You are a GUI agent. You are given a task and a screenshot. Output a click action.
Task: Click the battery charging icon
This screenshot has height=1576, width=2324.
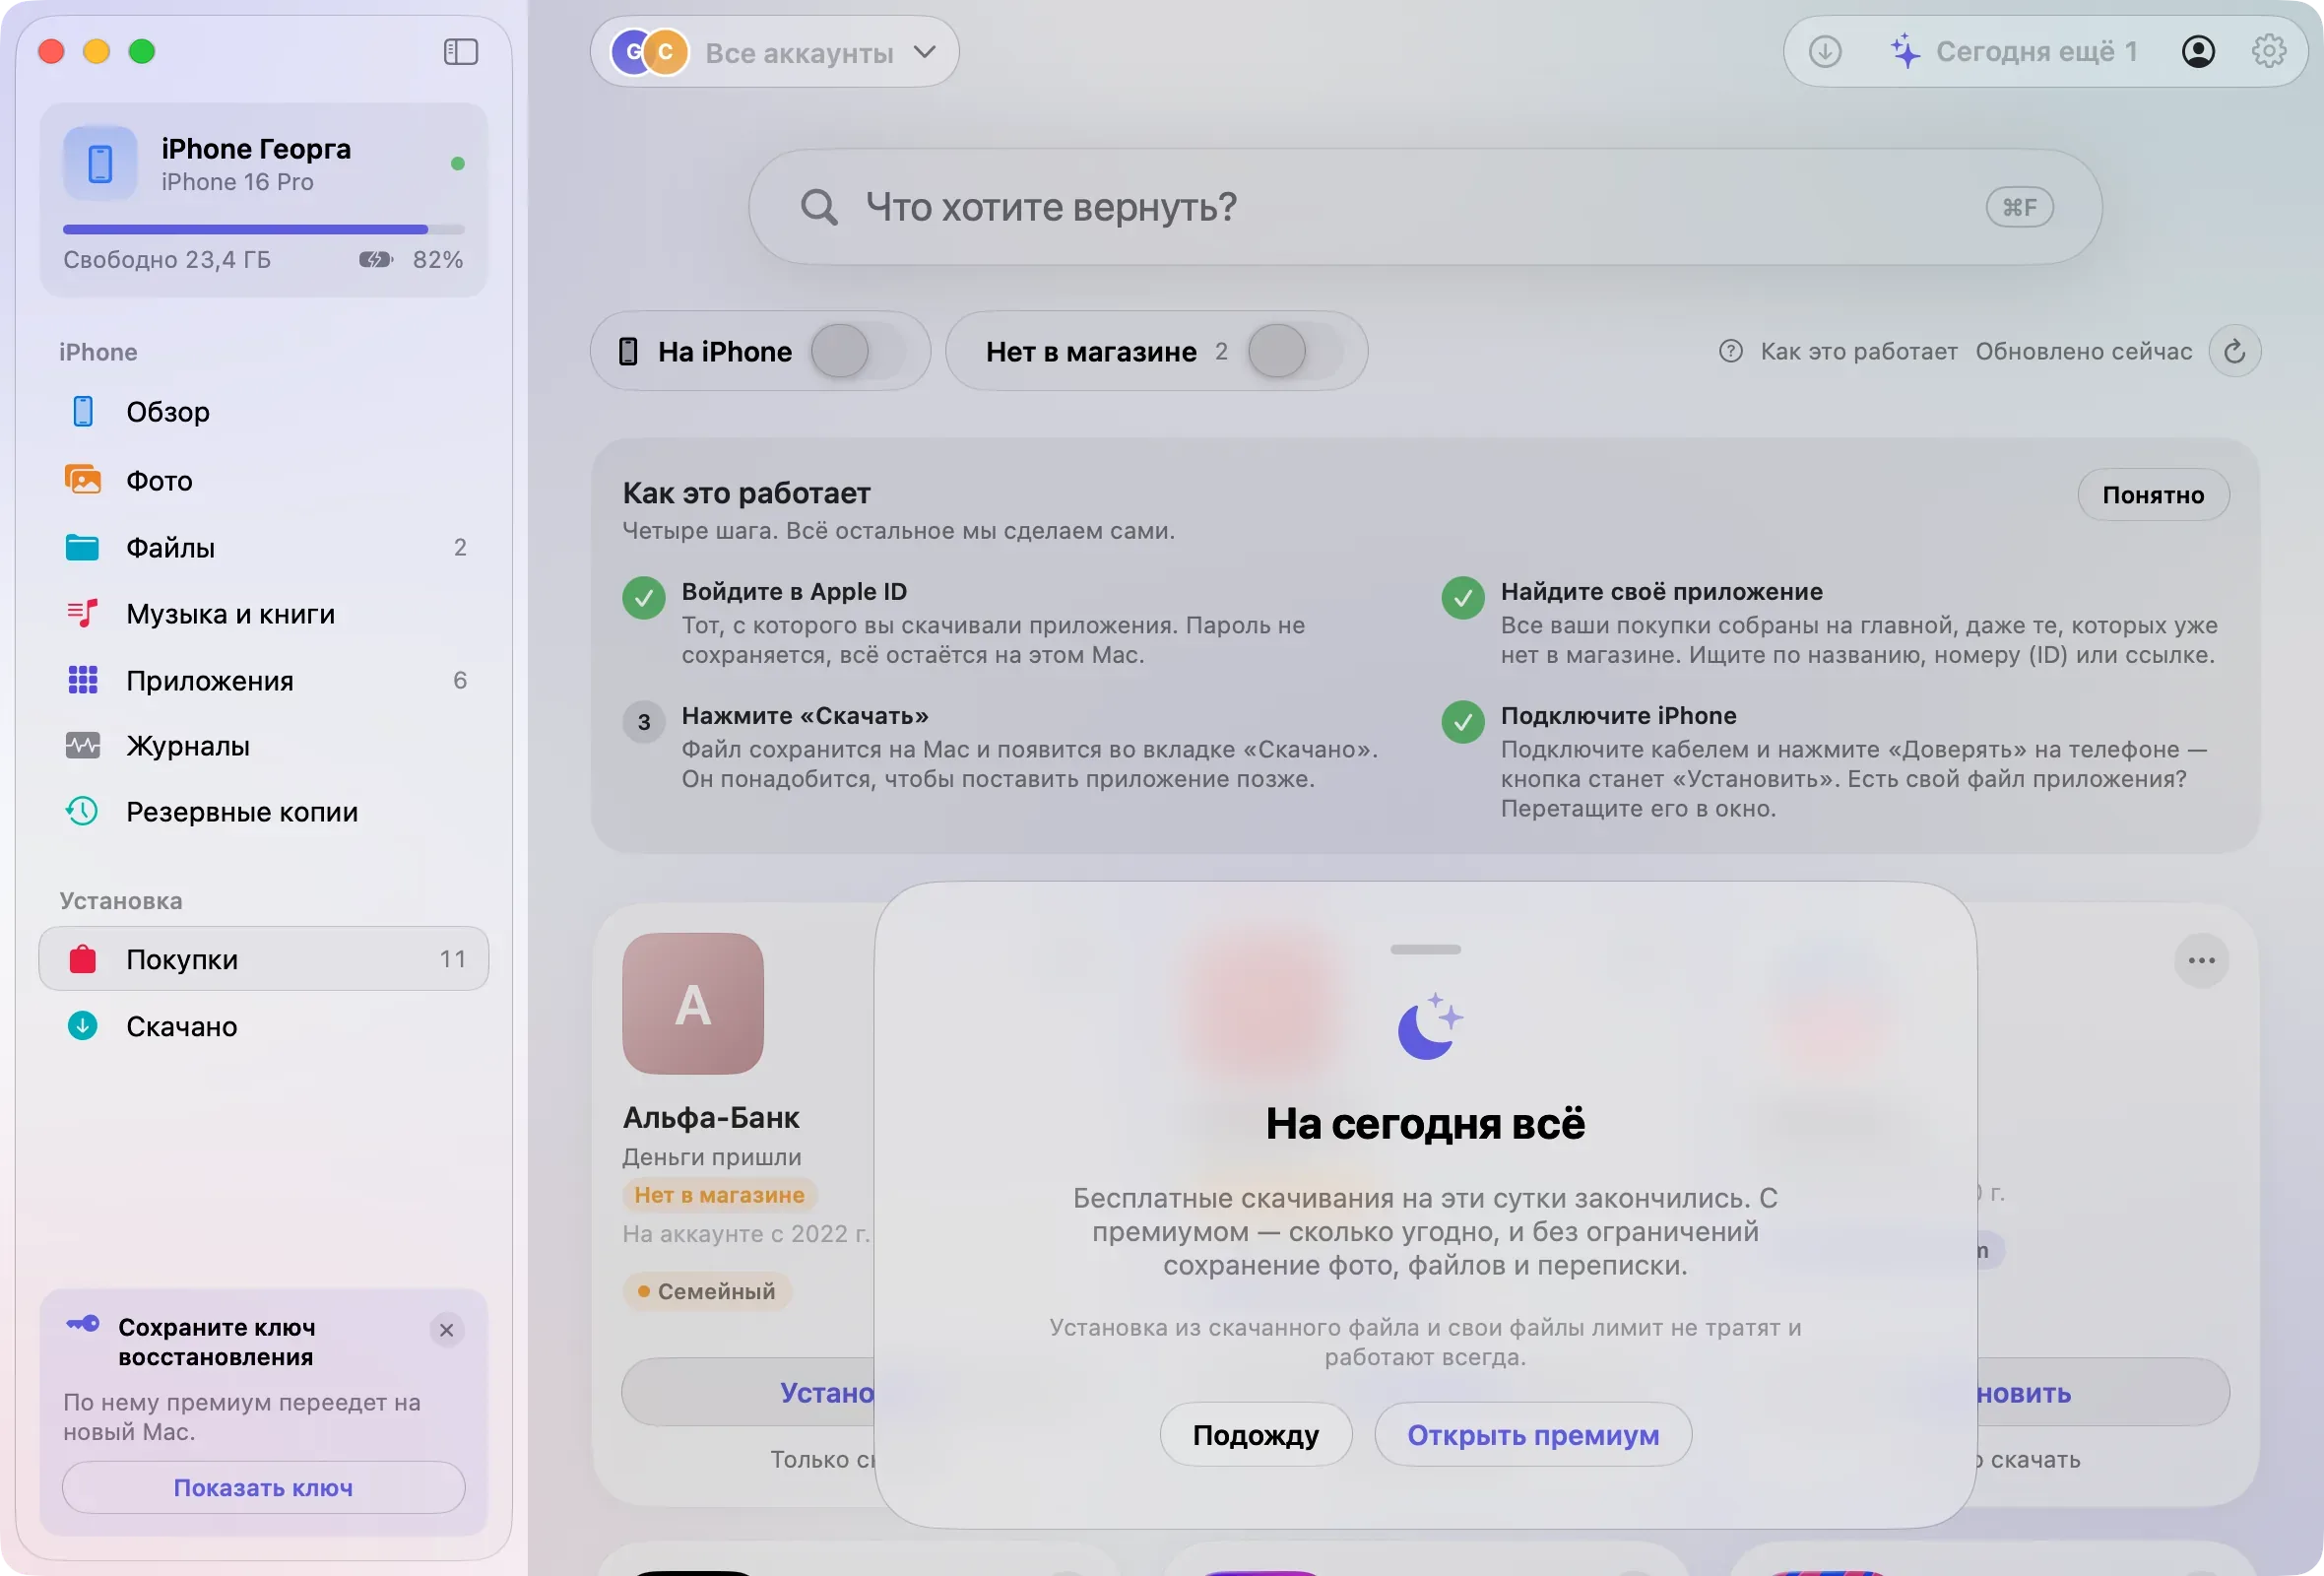click(376, 261)
